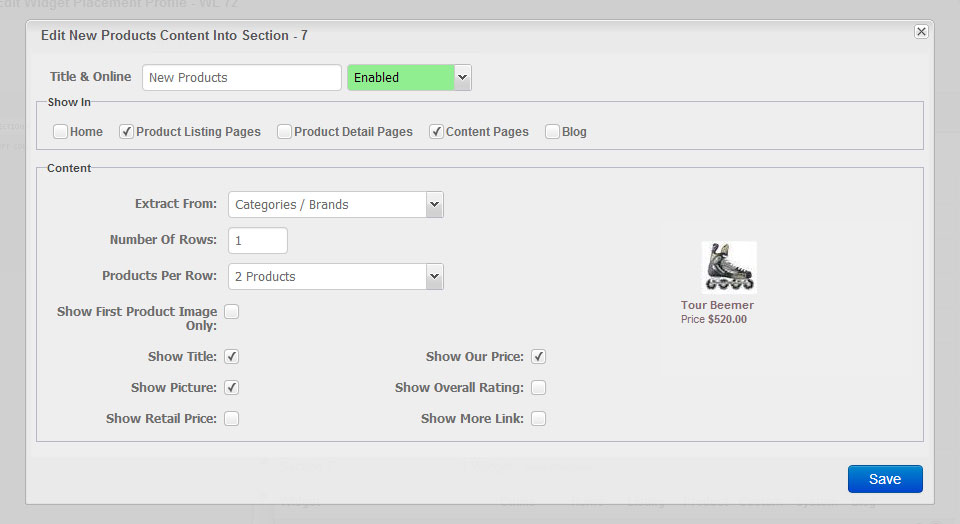Uncheck the Content Pages checkbox
960x524 pixels.
(436, 132)
